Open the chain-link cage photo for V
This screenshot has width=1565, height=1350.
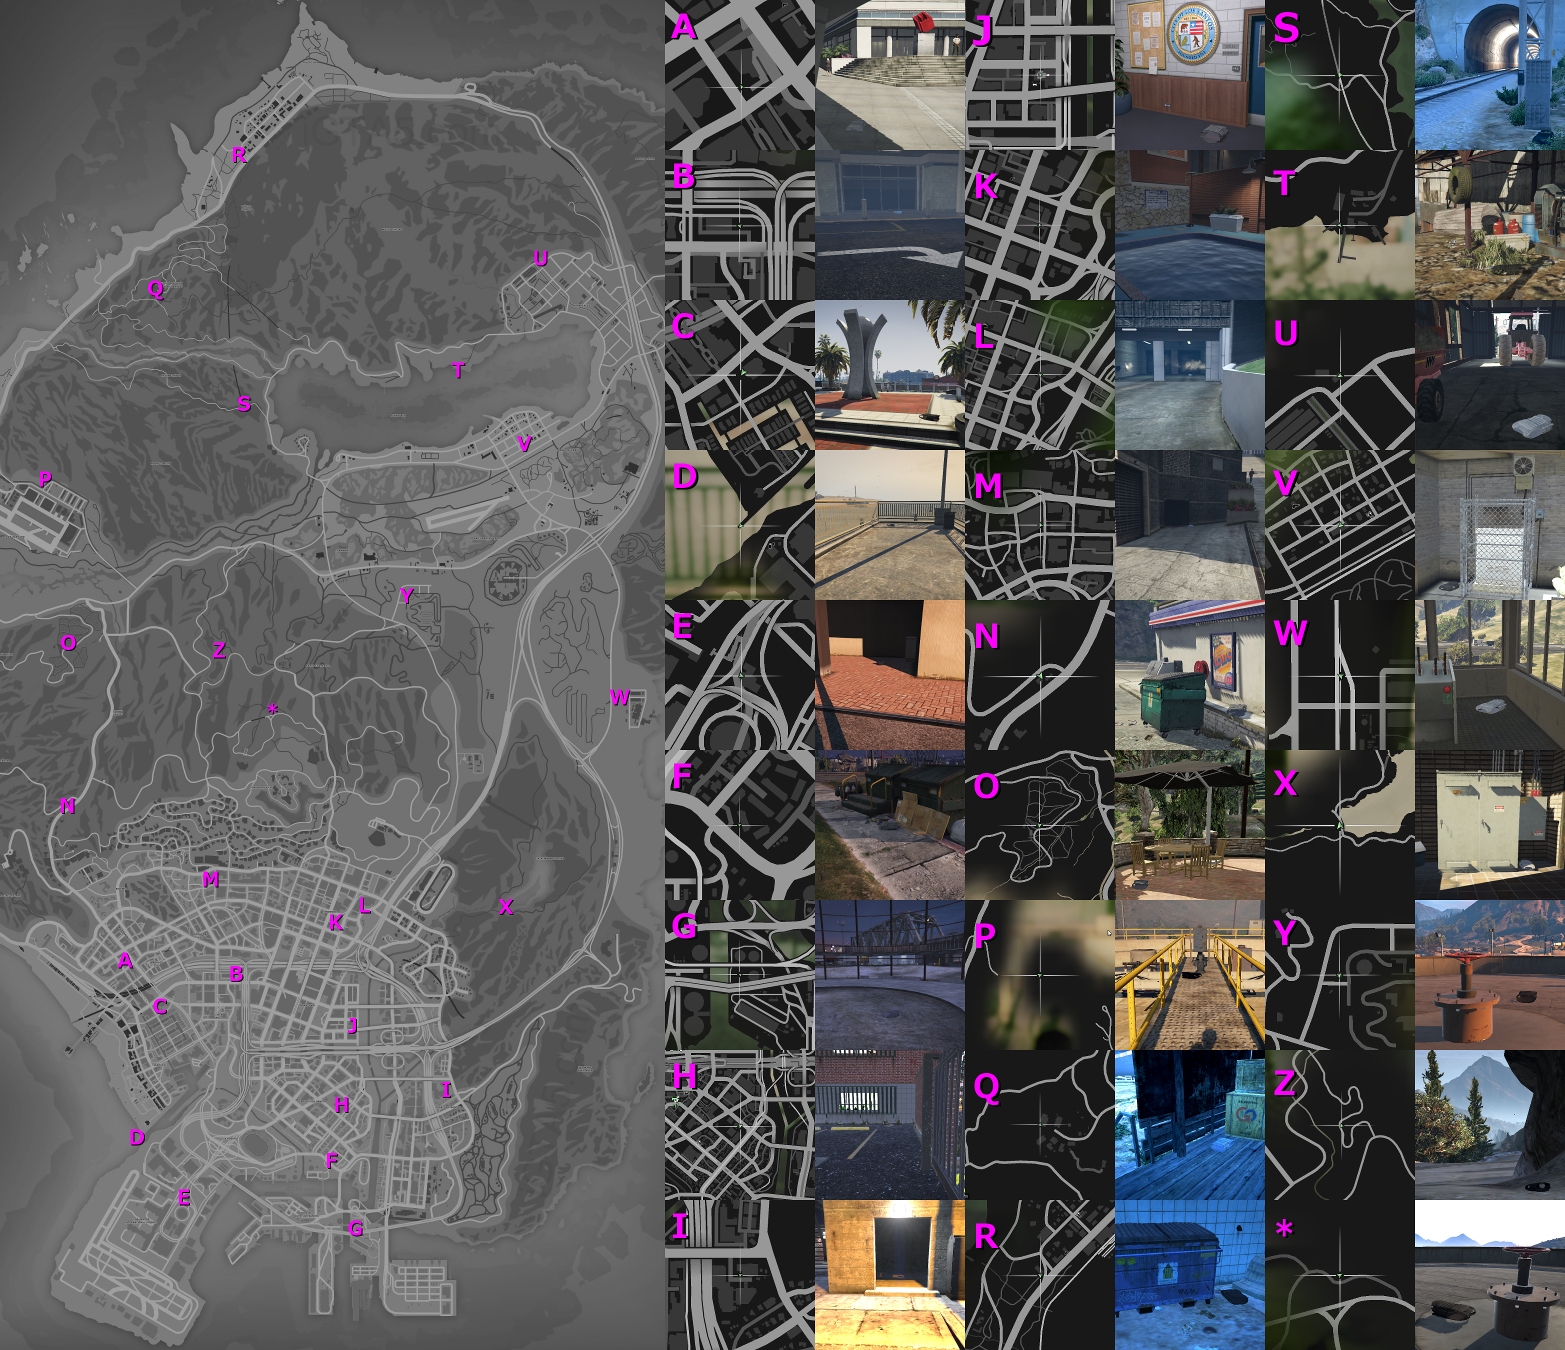1489,525
